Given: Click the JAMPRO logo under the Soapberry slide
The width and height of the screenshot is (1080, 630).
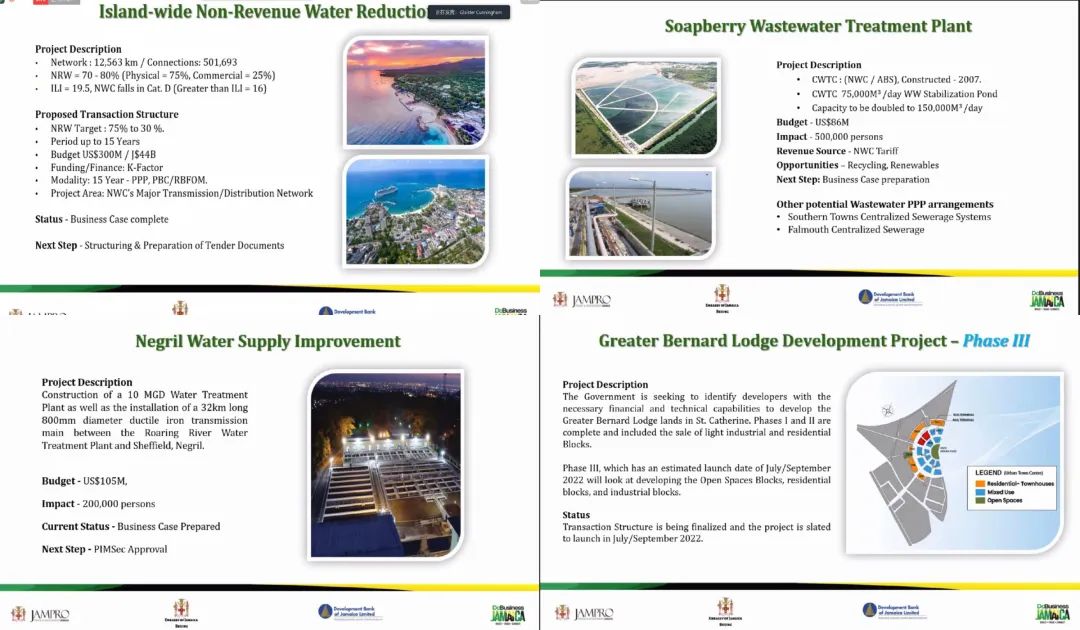Looking at the screenshot, I should [x=582, y=300].
